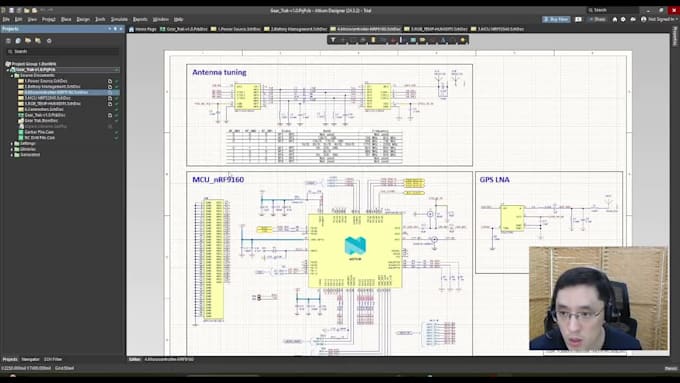Click the top Search field in the title bar
Image resolution: width=680 pixels, height=383 pixels.
613,10
